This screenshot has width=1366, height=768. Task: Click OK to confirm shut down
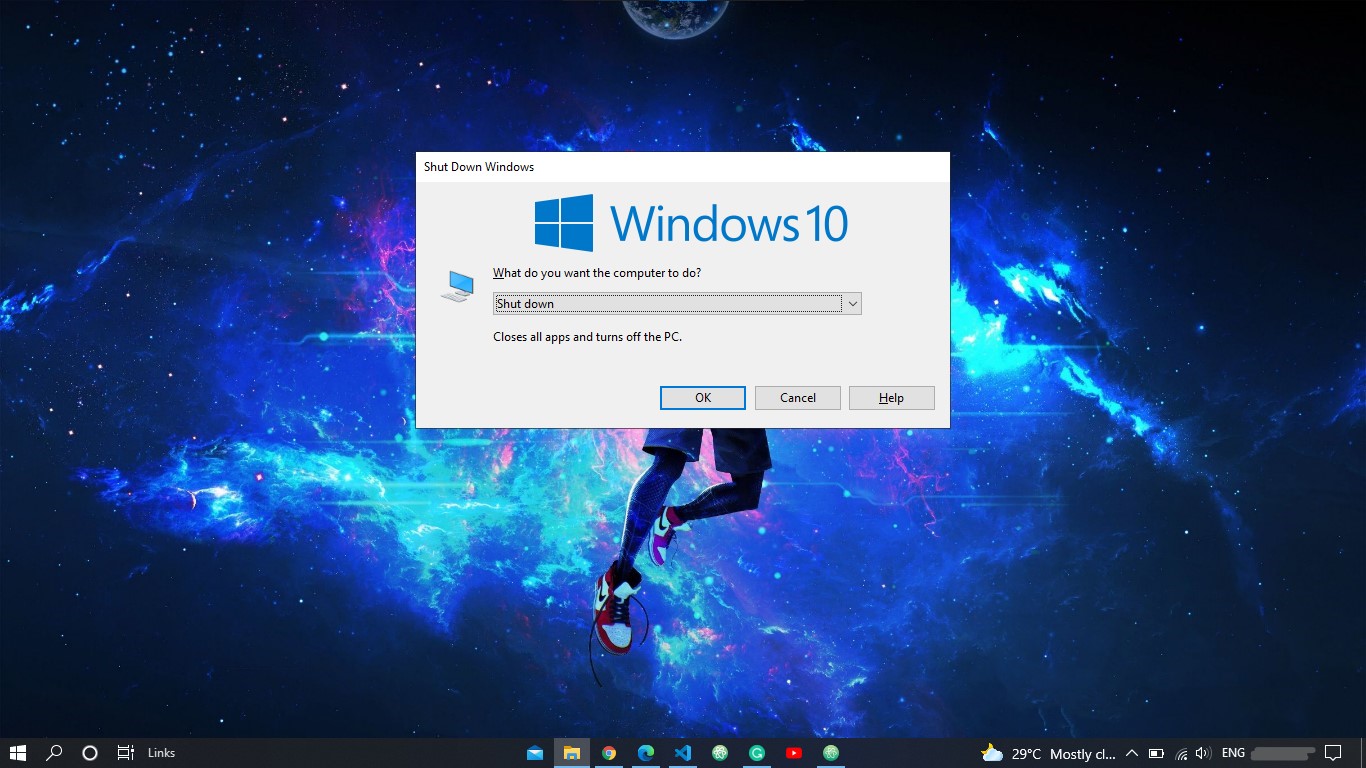(x=703, y=398)
